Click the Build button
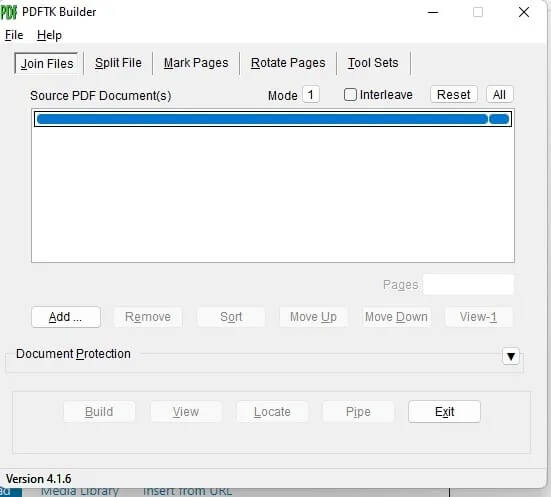Viewport: 551px width, 497px height. (99, 412)
